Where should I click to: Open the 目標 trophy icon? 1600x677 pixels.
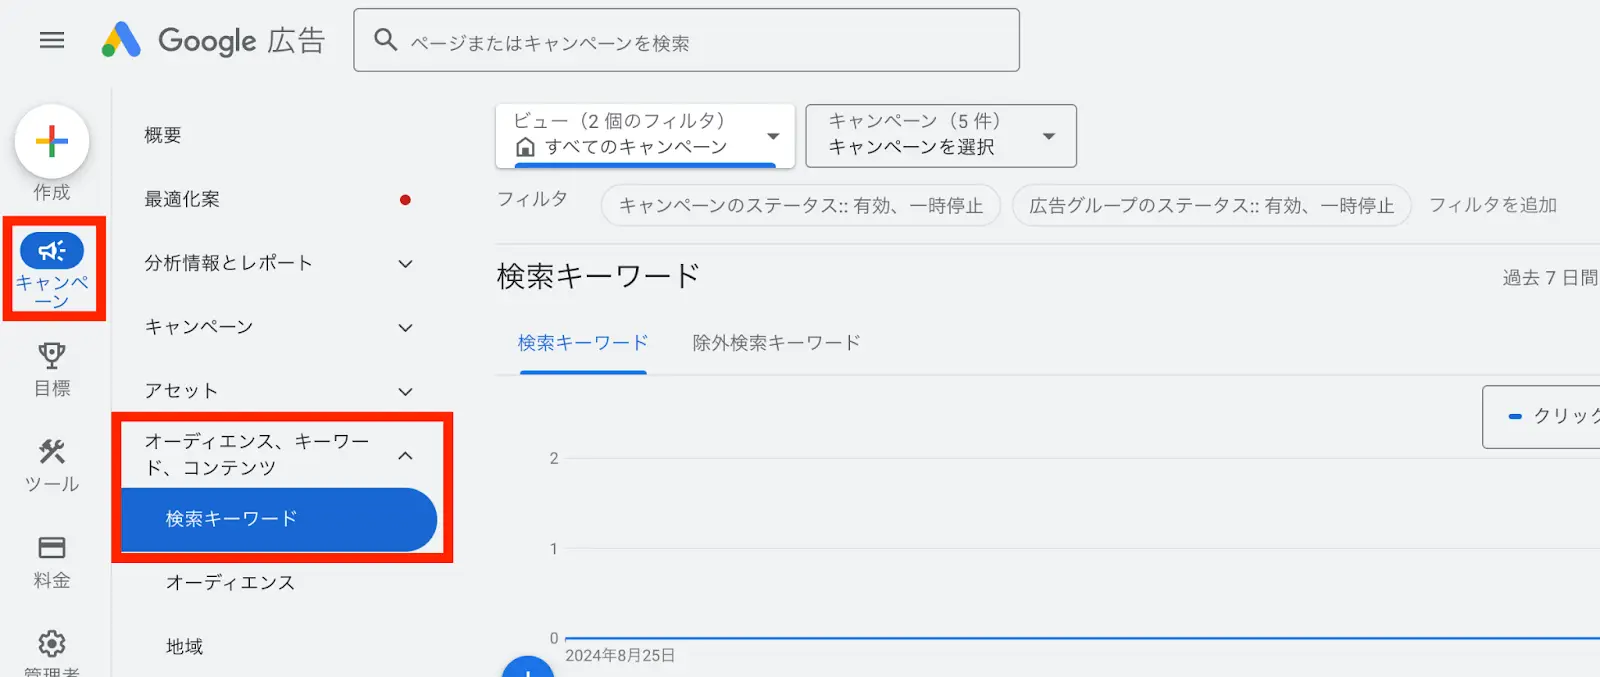(x=52, y=356)
